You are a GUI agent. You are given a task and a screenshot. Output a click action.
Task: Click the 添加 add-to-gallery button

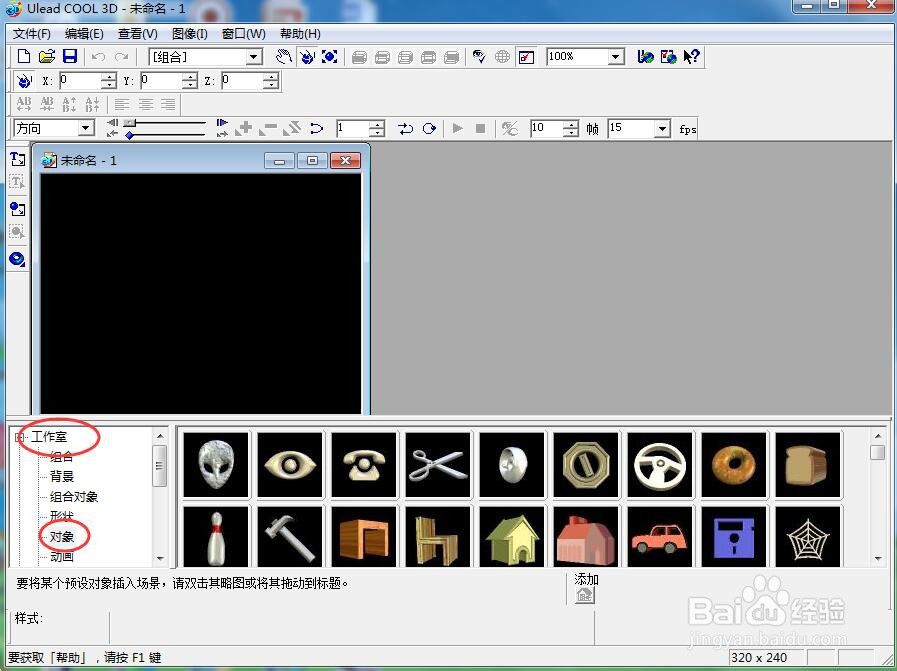coord(585,595)
